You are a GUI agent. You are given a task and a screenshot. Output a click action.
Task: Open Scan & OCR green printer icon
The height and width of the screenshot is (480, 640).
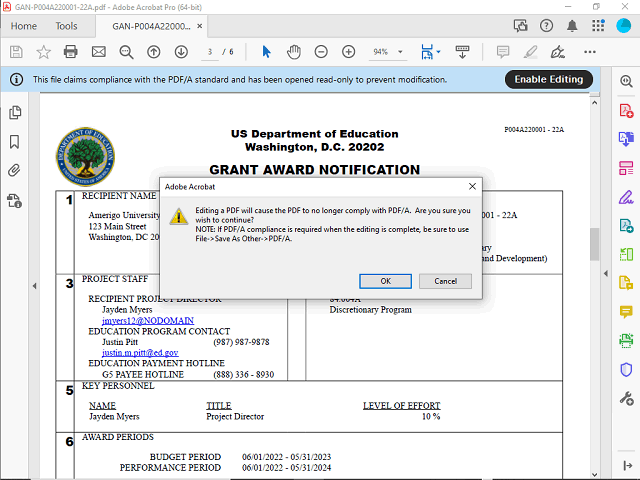(626, 340)
